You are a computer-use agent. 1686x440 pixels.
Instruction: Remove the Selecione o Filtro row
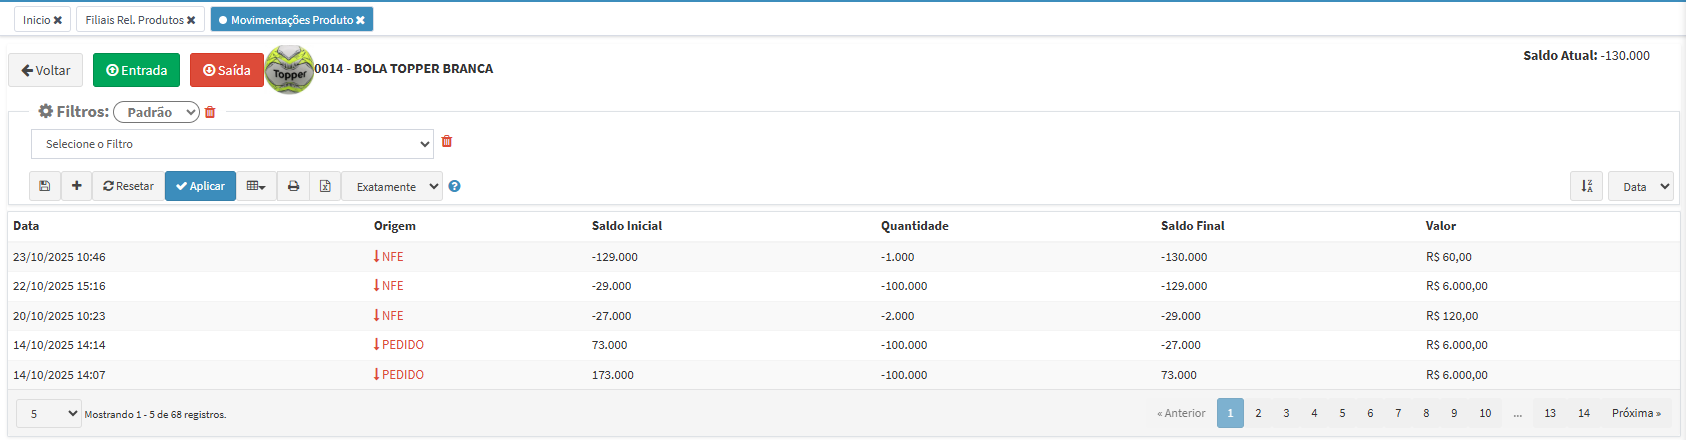[x=447, y=142]
